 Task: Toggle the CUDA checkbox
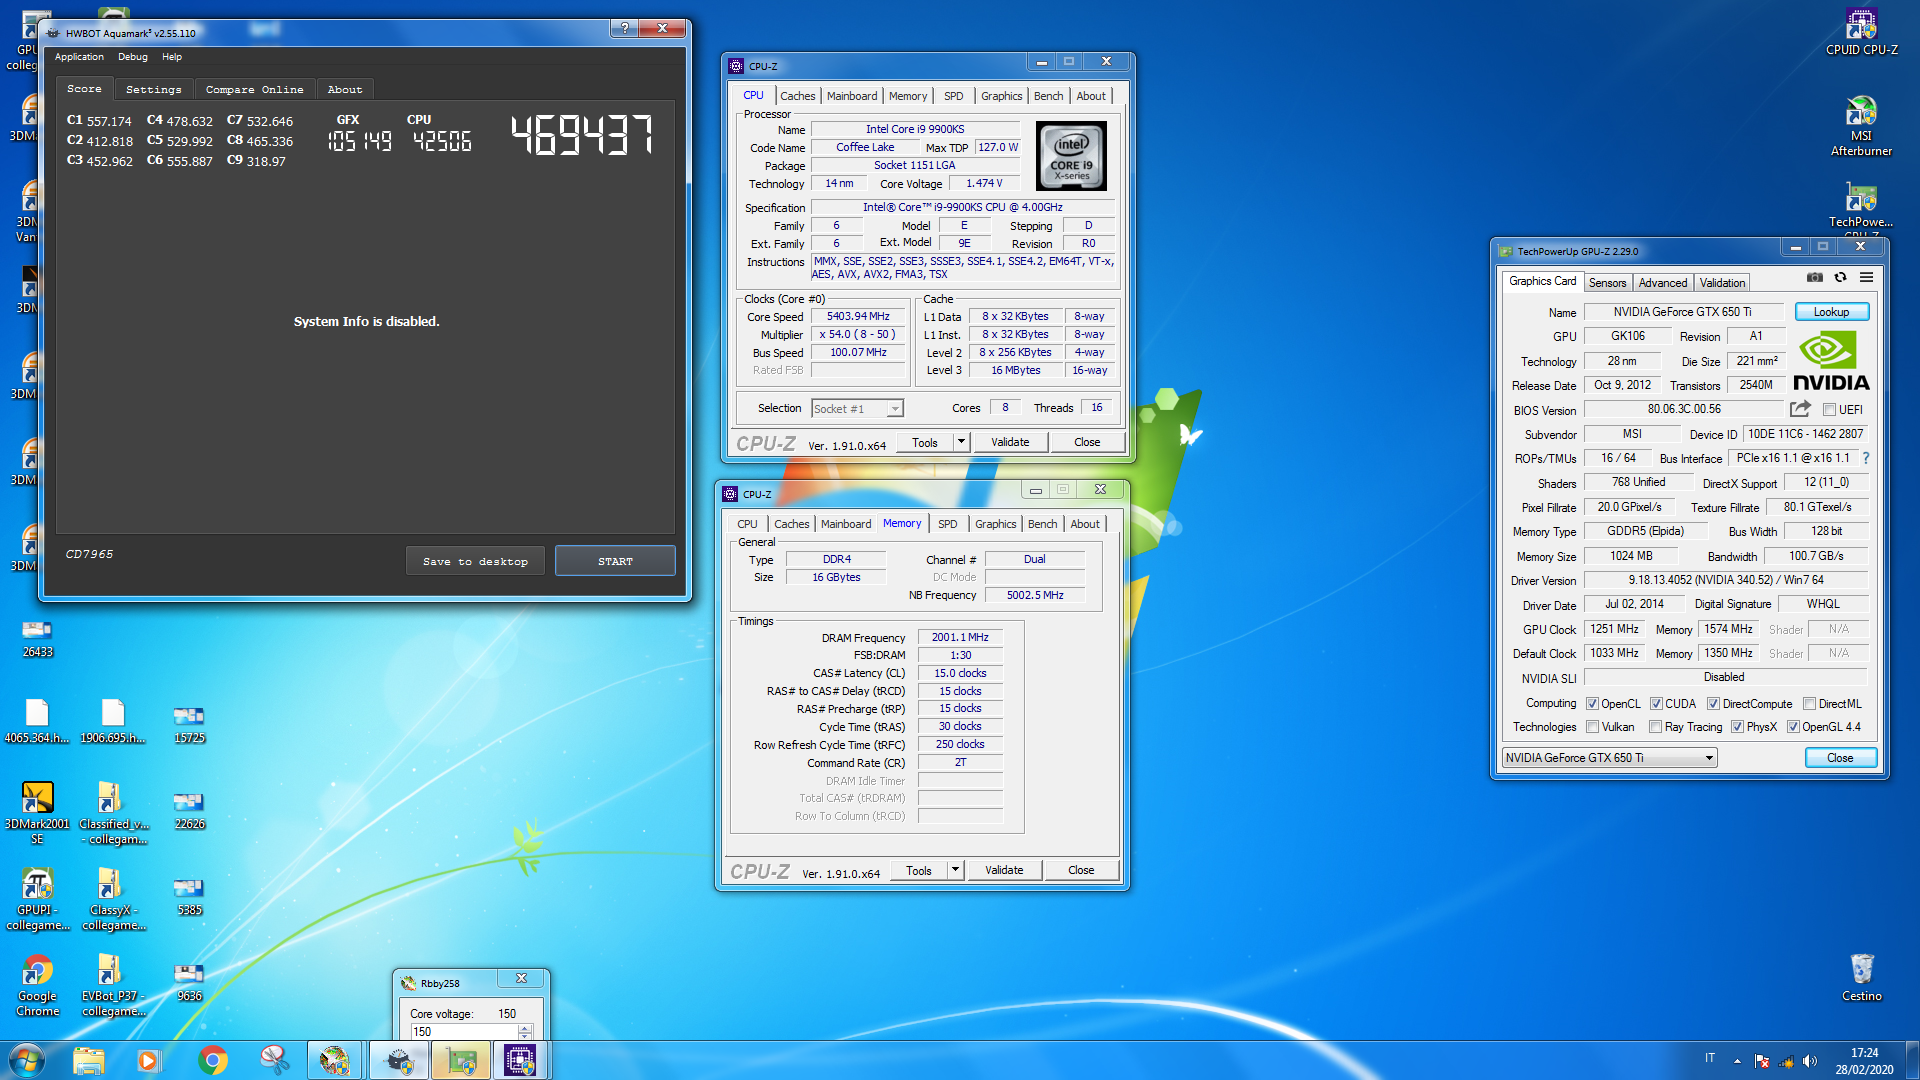click(1656, 704)
